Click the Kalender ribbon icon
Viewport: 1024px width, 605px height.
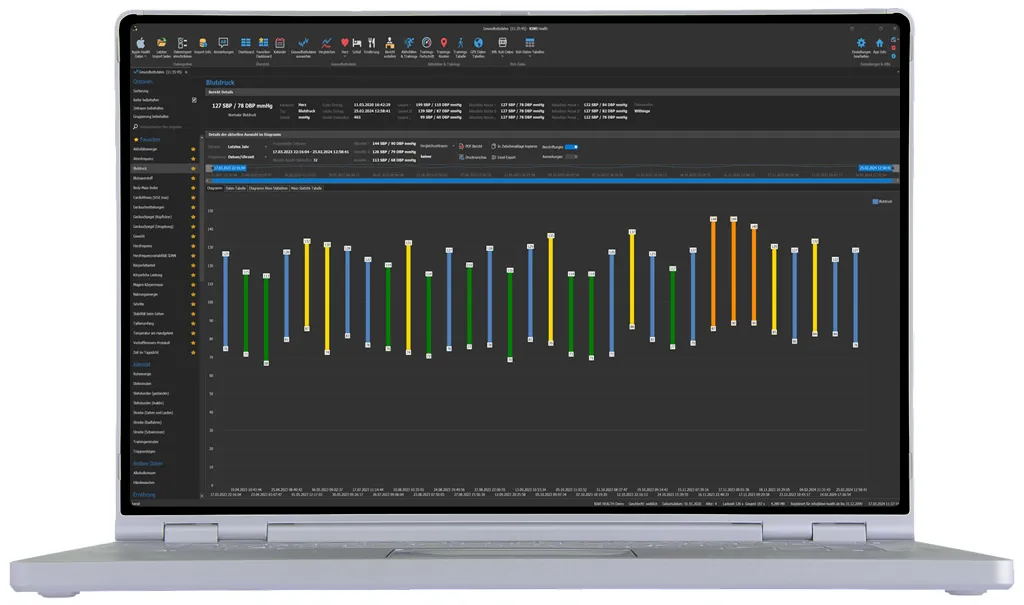point(280,43)
